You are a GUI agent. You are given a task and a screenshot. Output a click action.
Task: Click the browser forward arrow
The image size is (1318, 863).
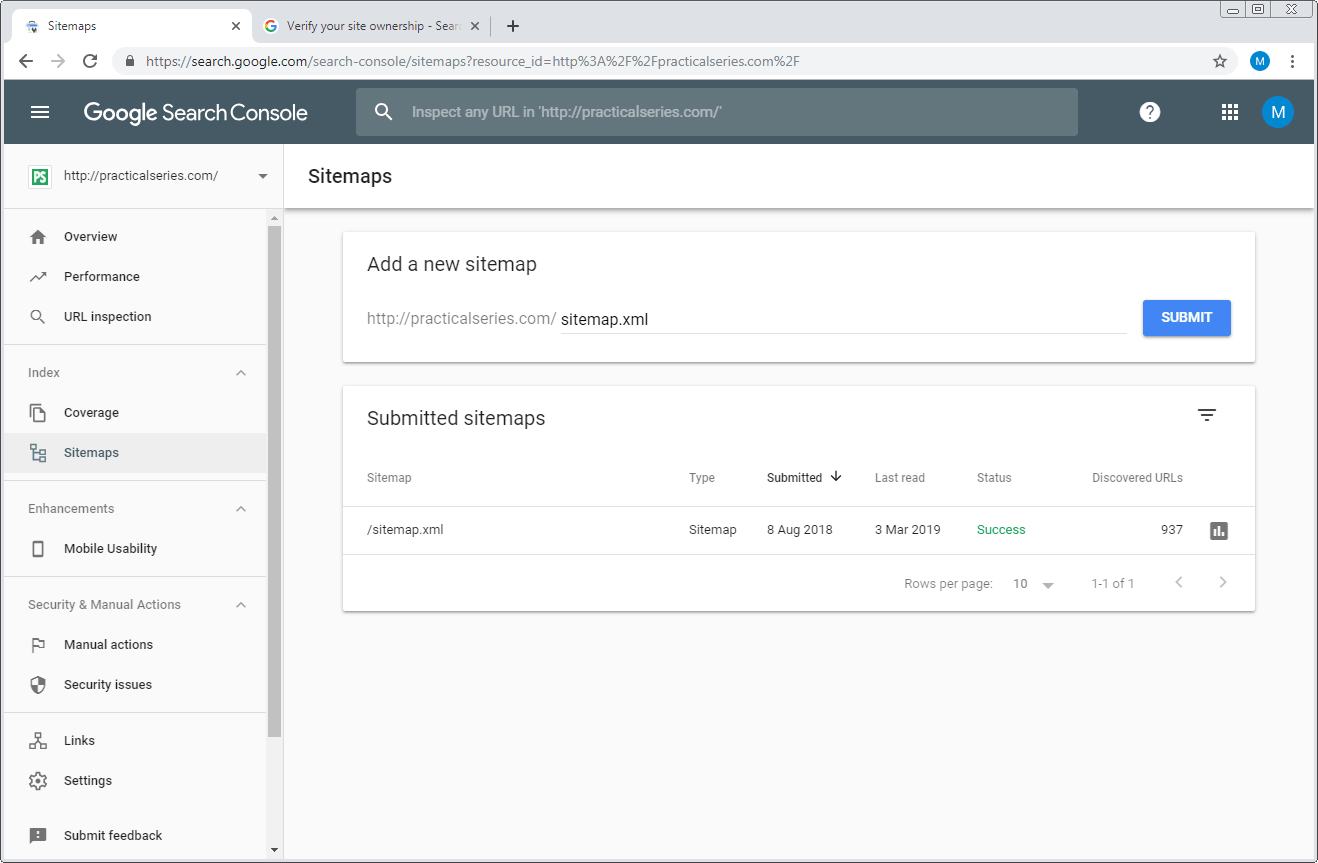[x=58, y=61]
